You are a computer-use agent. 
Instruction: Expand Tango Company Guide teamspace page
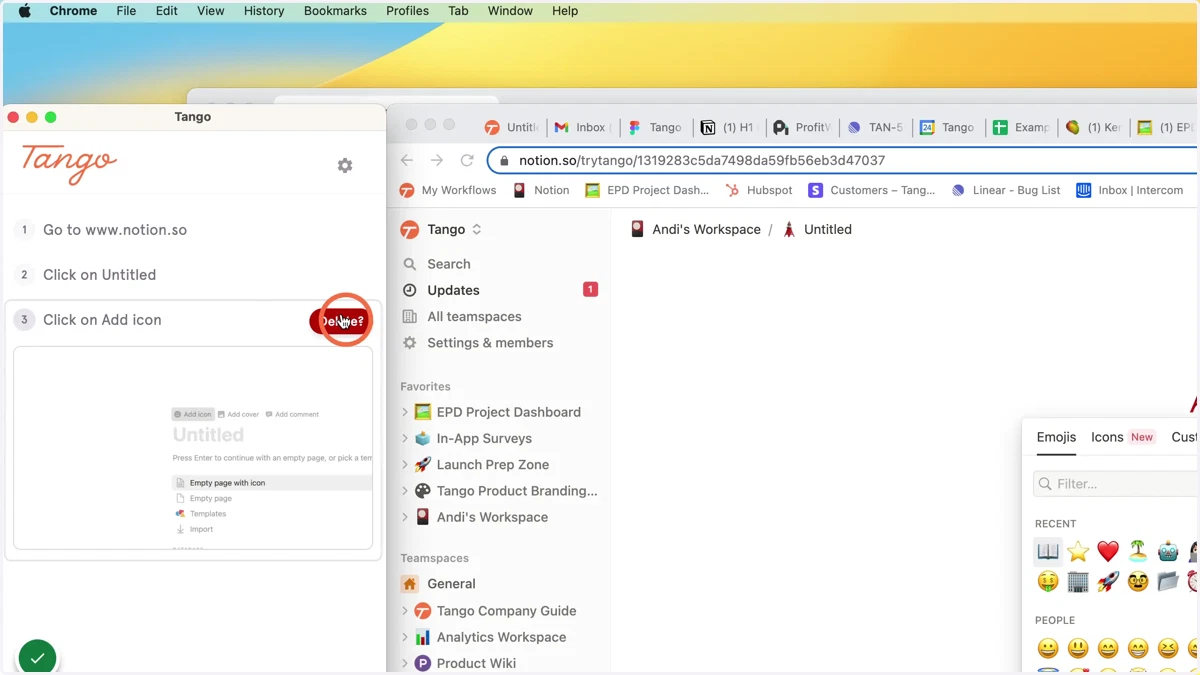point(405,611)
